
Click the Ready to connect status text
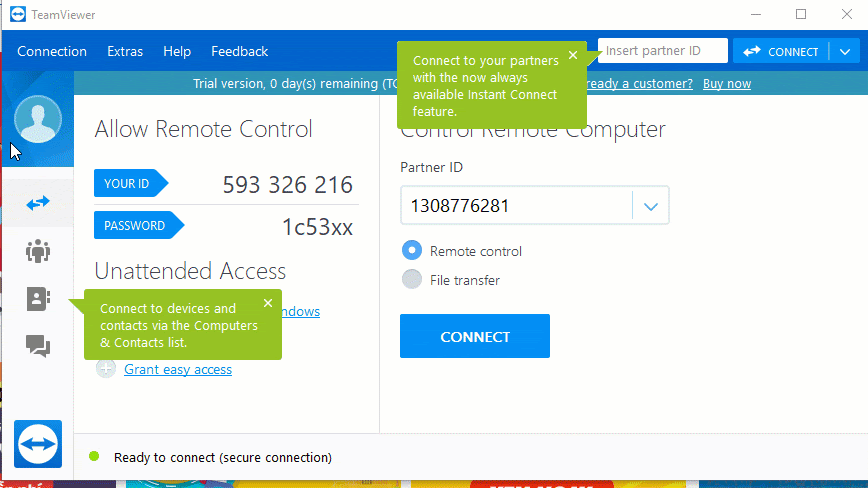(223, 458)
